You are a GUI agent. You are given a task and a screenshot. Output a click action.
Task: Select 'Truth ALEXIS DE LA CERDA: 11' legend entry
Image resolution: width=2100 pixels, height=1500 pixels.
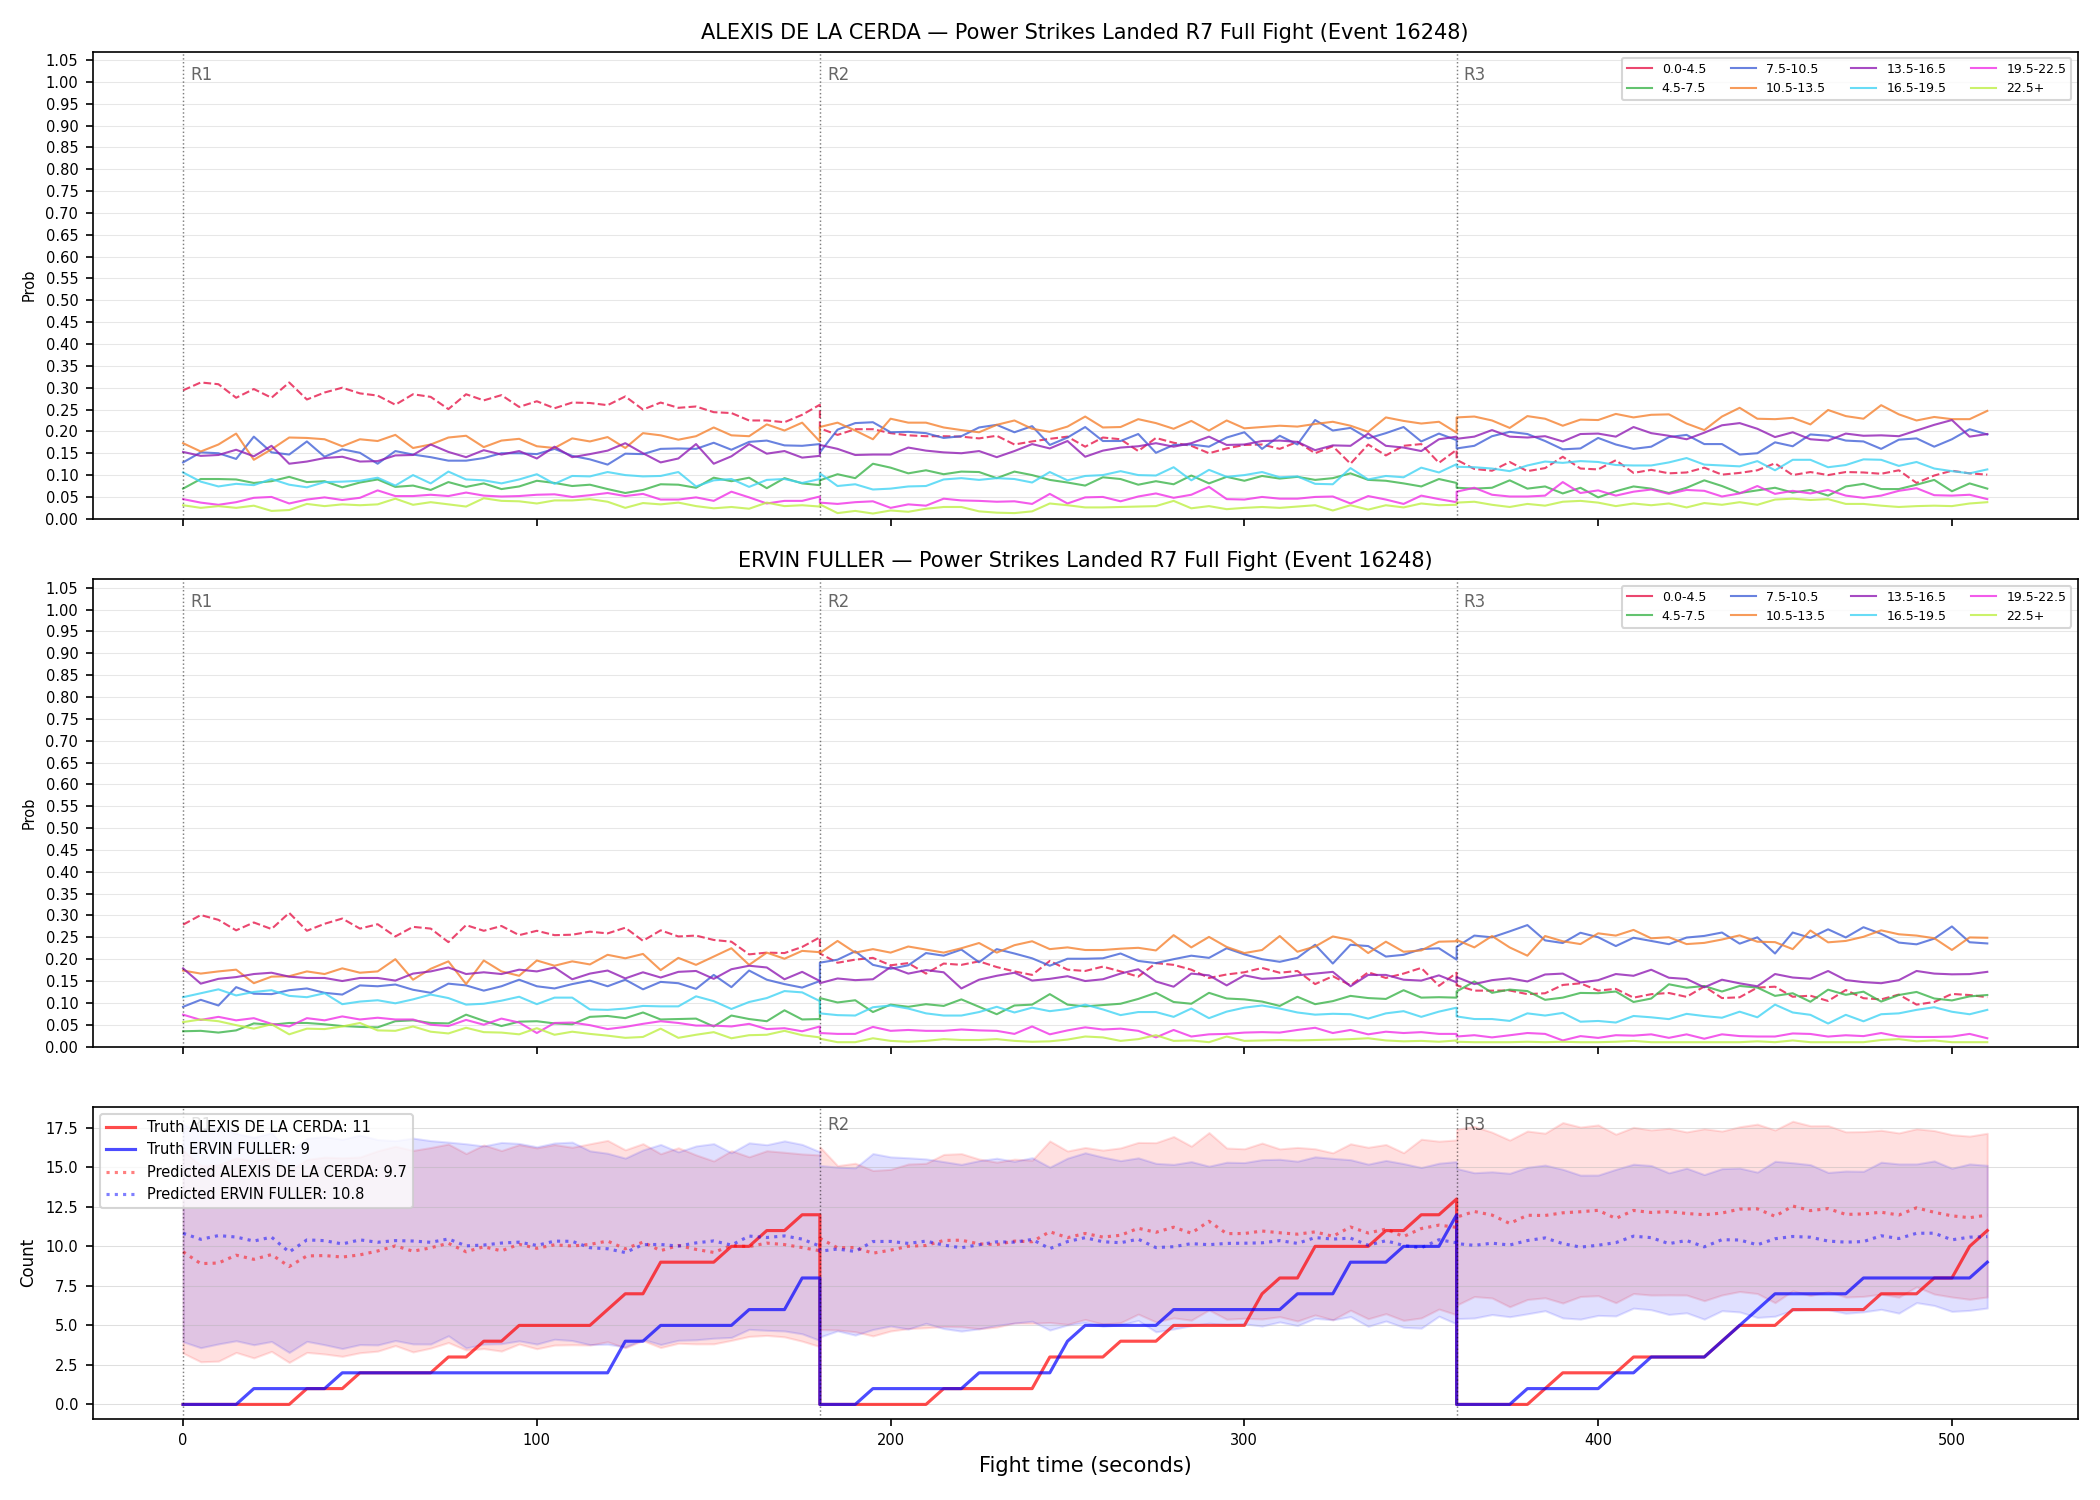(237, 1127)
